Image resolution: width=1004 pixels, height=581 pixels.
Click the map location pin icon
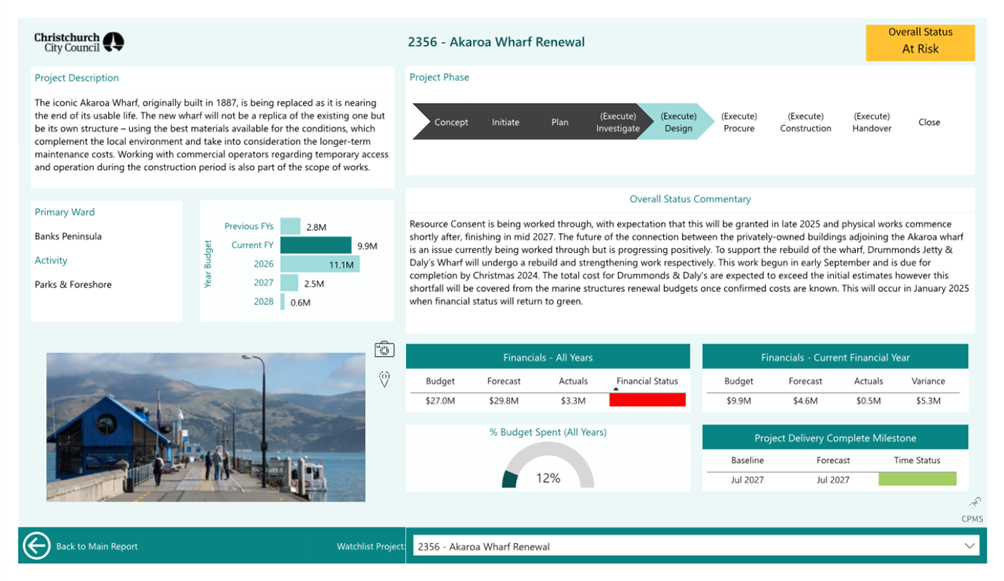click(x=384, y=379)
